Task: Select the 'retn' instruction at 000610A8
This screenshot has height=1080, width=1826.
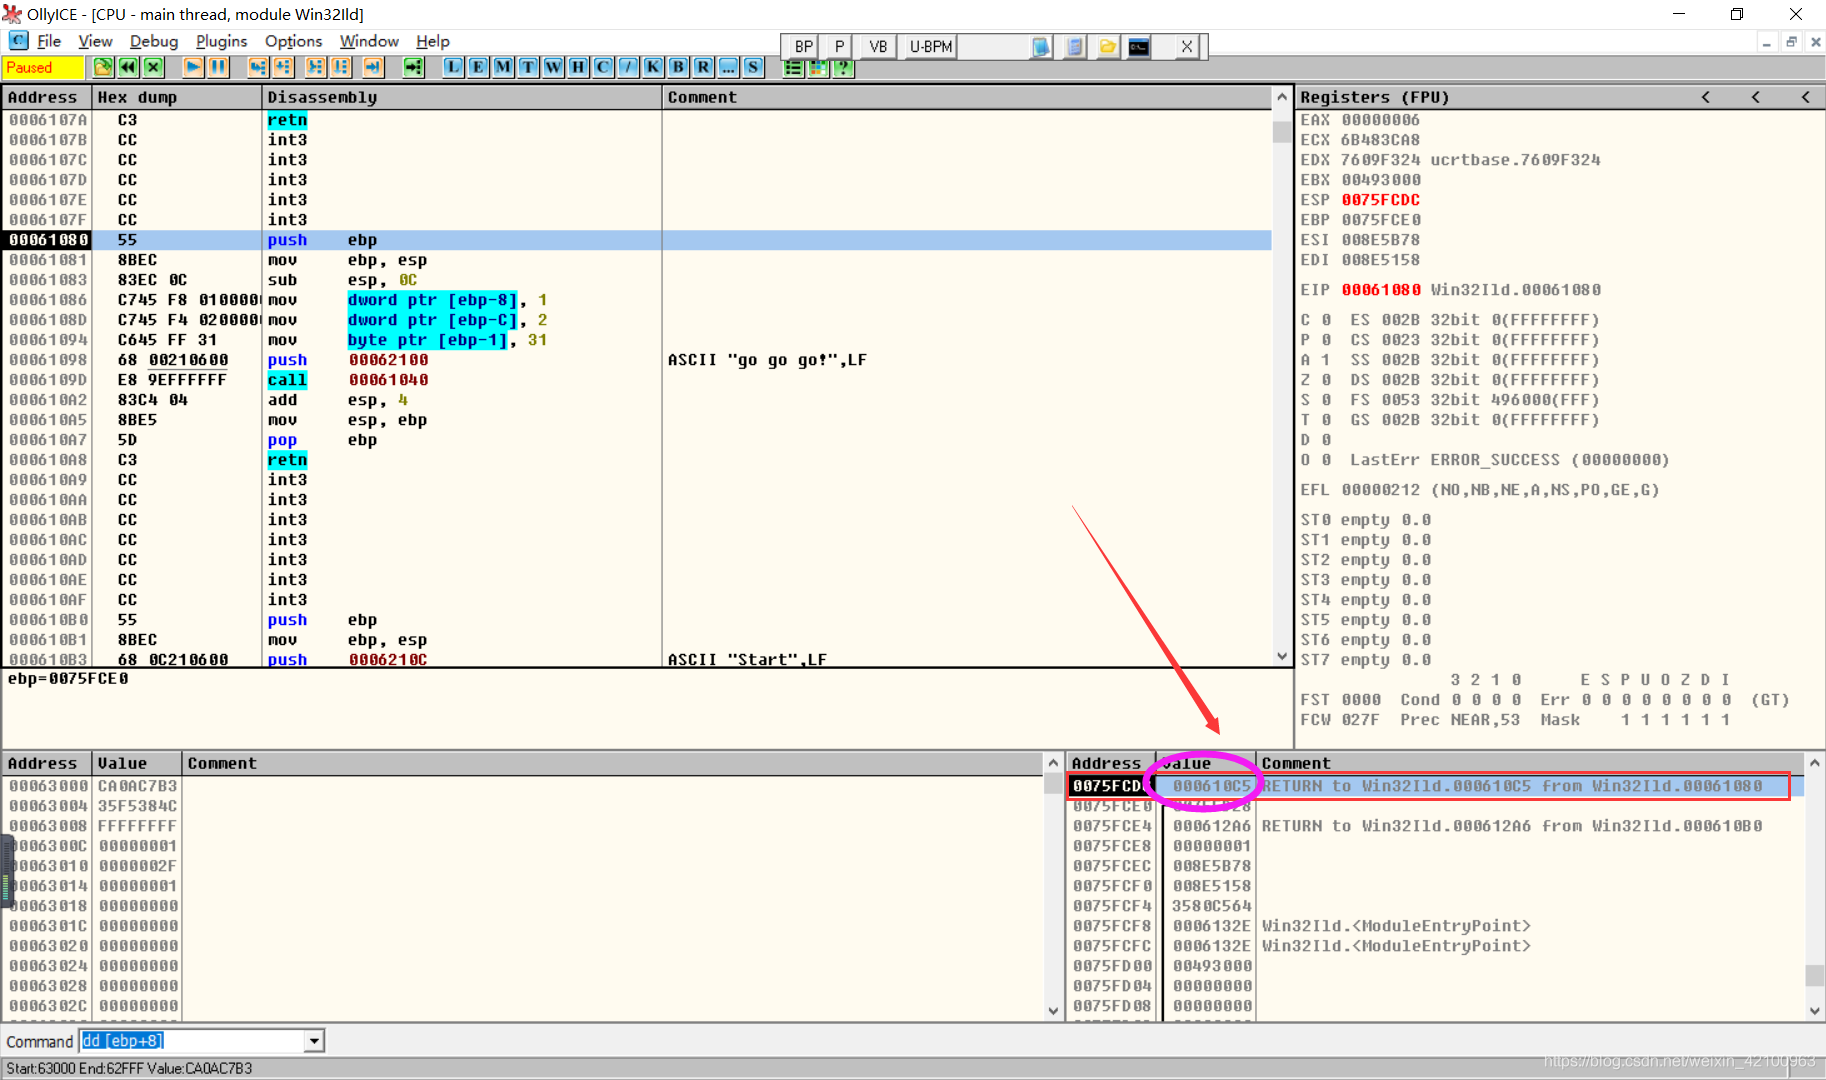Action: click(x=287, y=460)
